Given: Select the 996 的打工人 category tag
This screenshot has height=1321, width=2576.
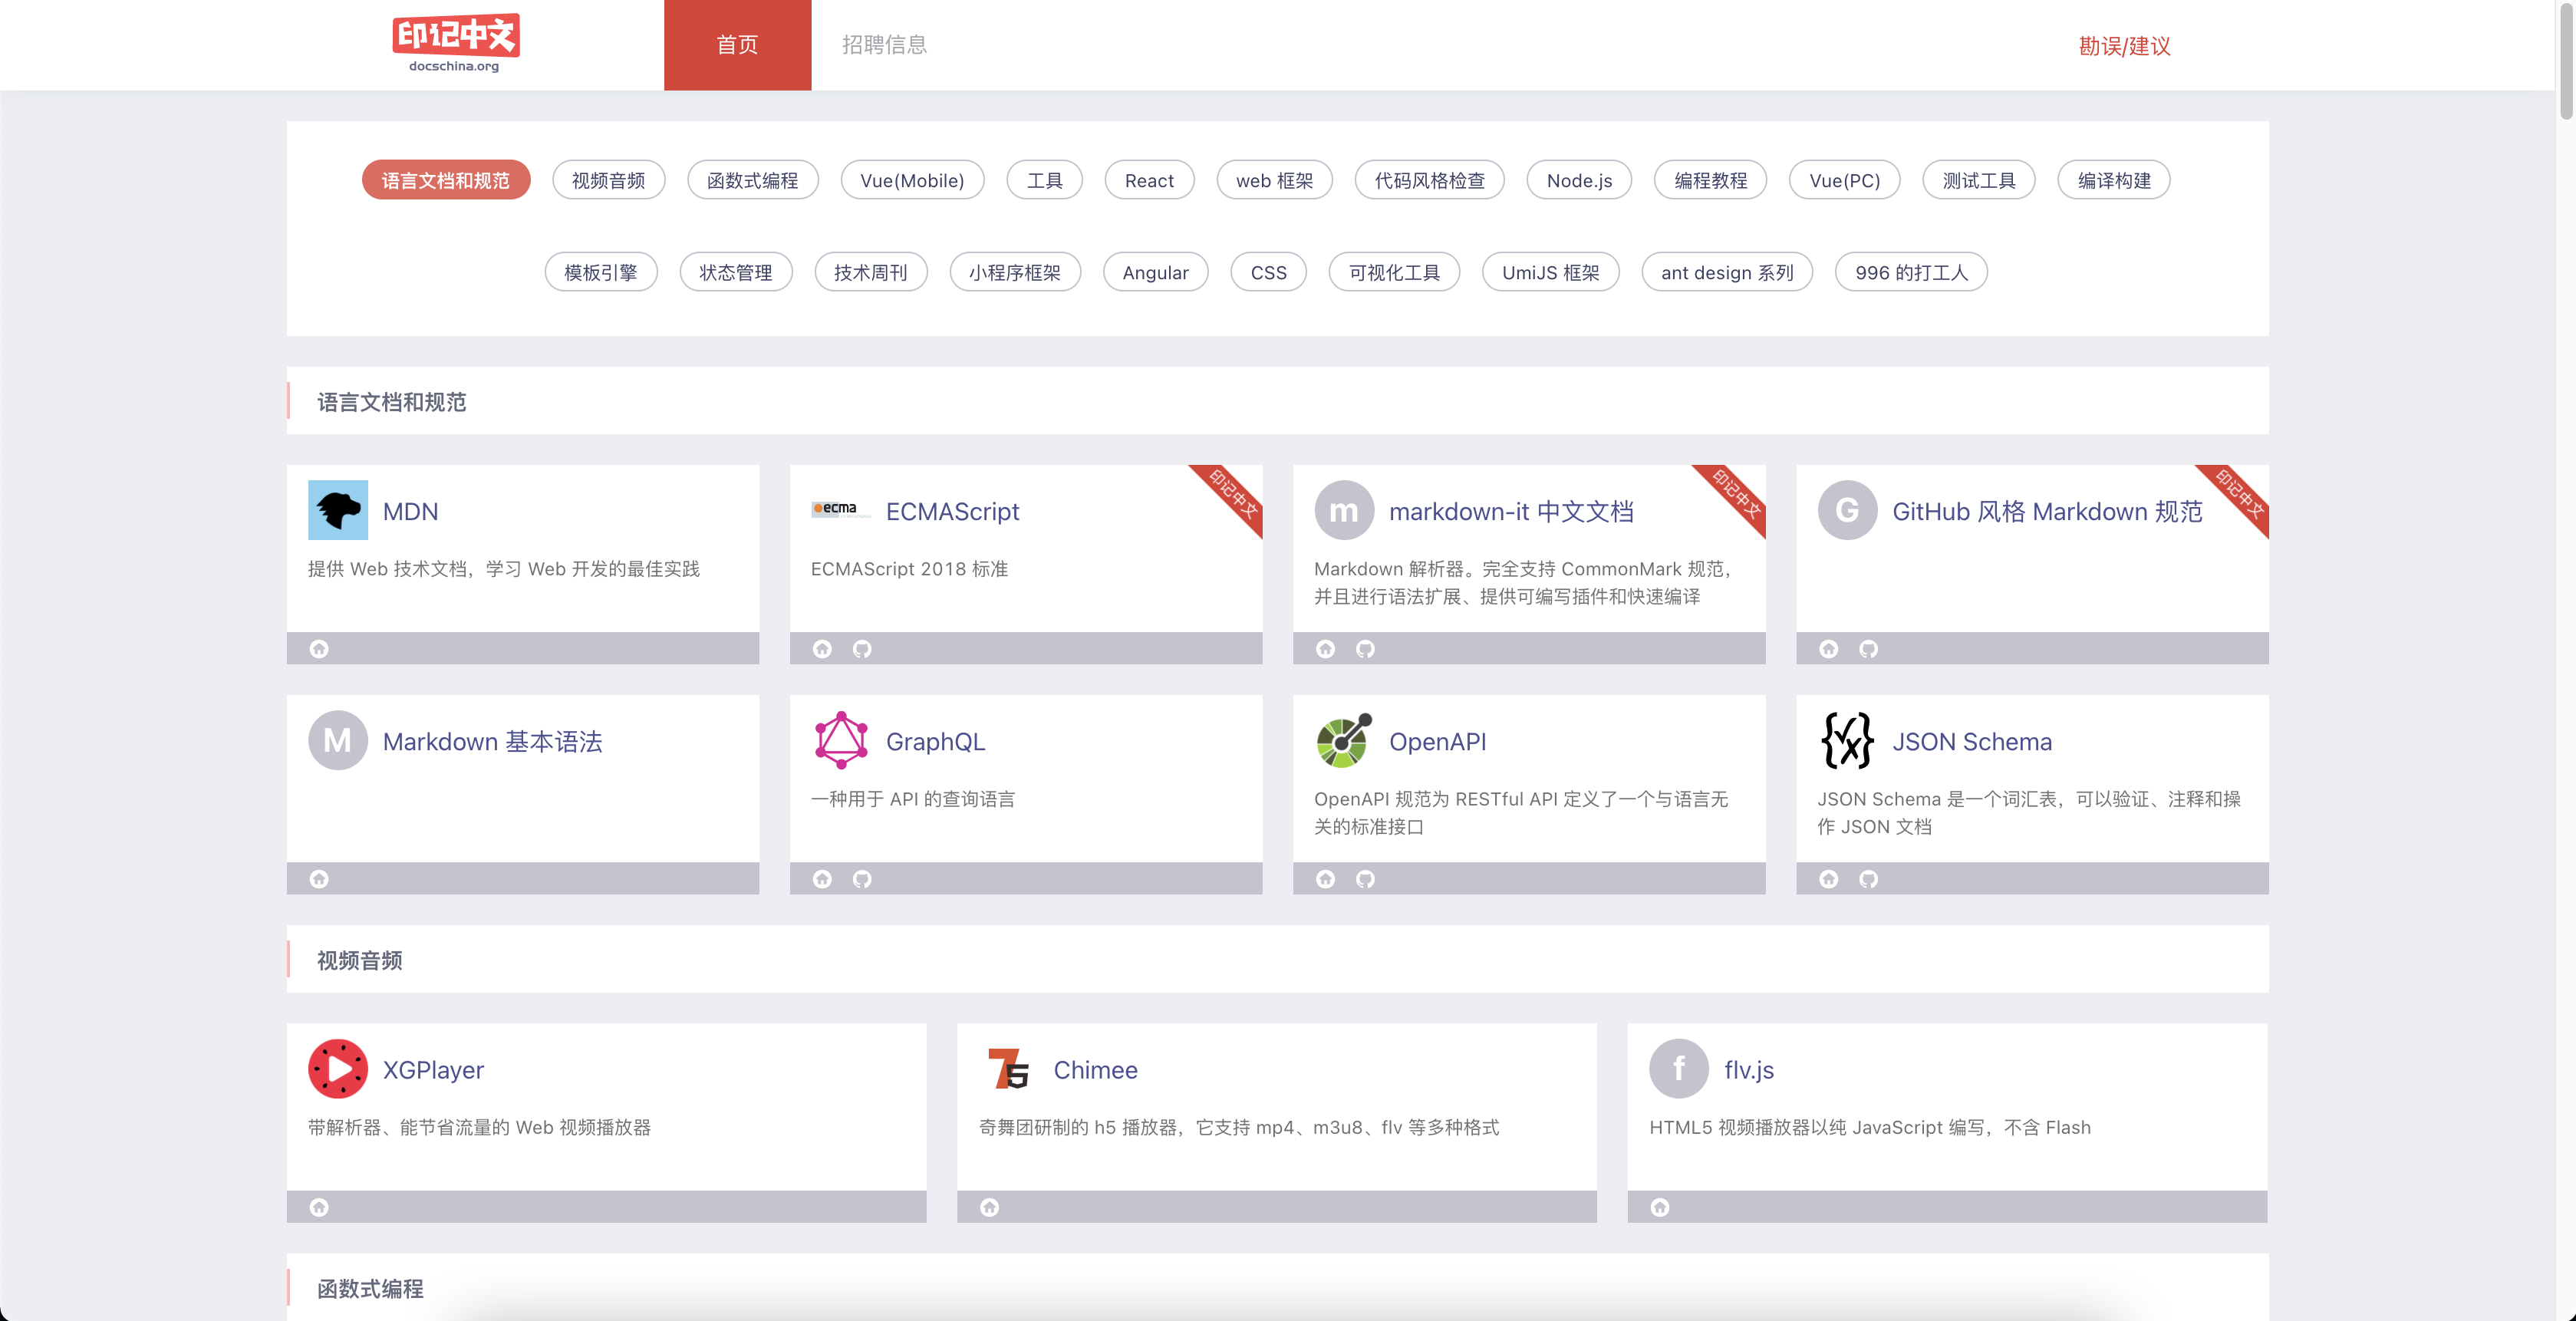Looking at the screenshot, I should [1910, 272].
